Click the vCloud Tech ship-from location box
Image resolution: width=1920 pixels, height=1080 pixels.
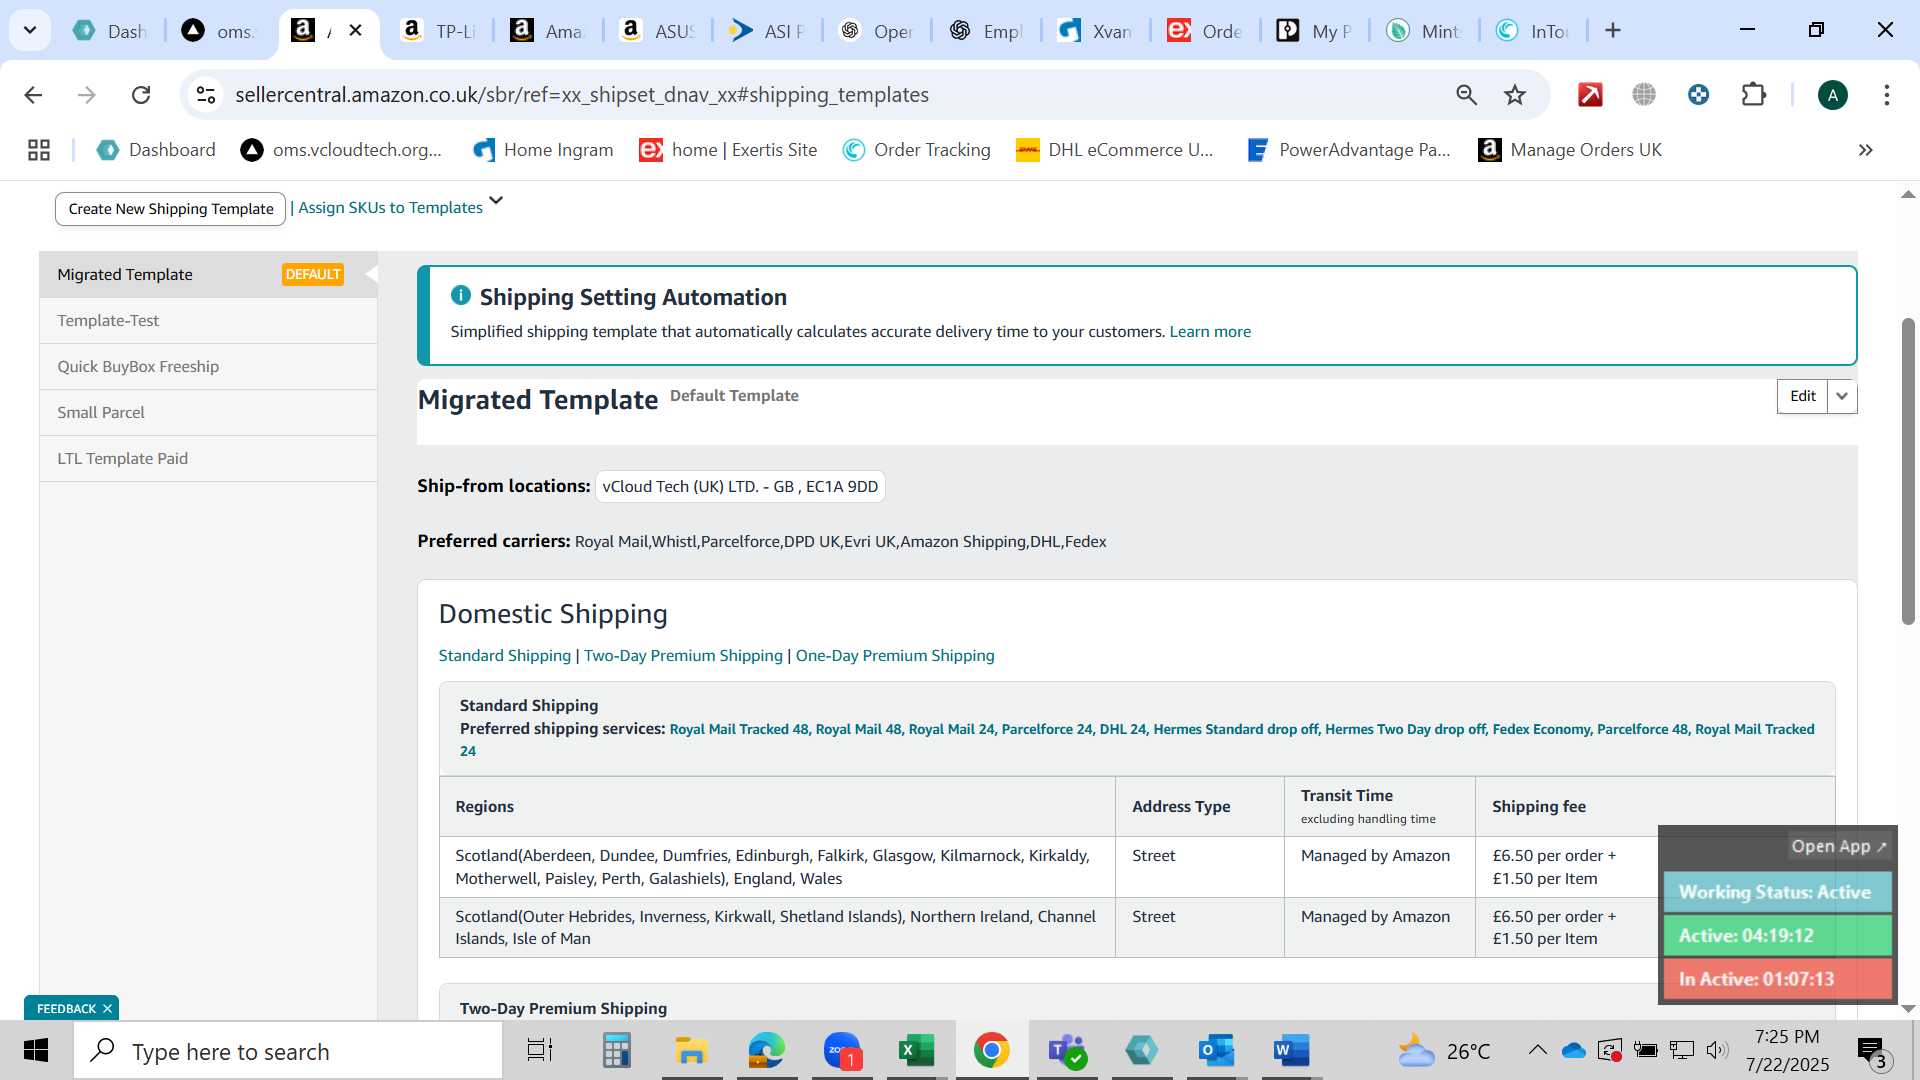pos(740,487)
